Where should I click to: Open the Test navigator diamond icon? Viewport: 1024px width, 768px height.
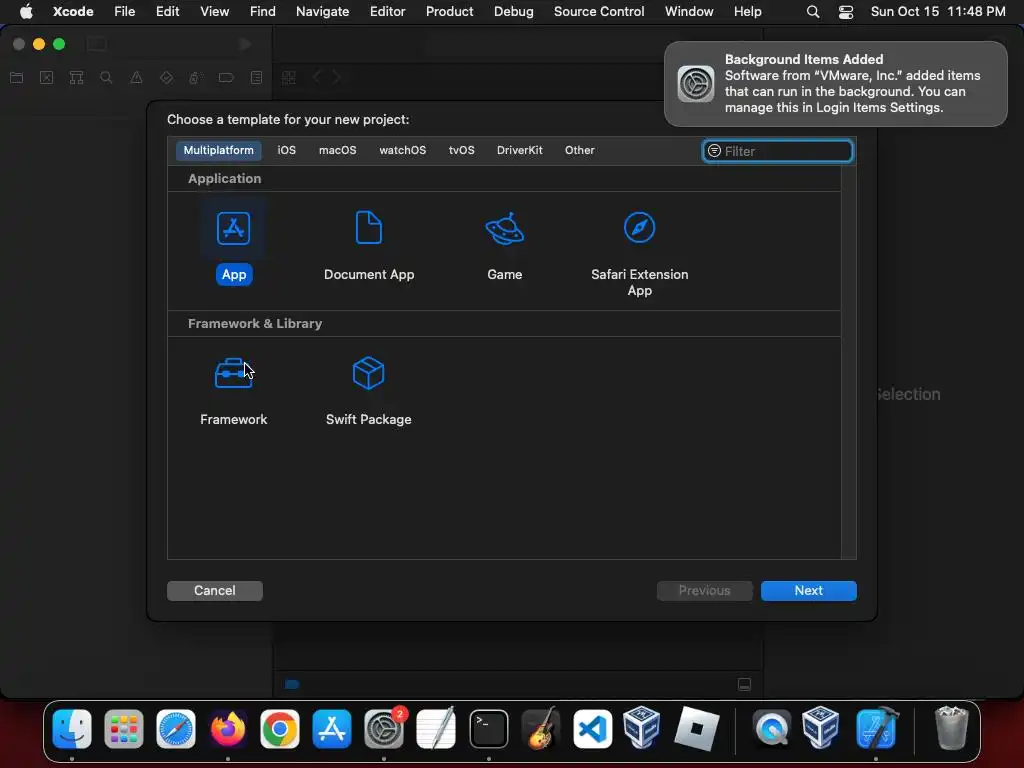(166, 78)
